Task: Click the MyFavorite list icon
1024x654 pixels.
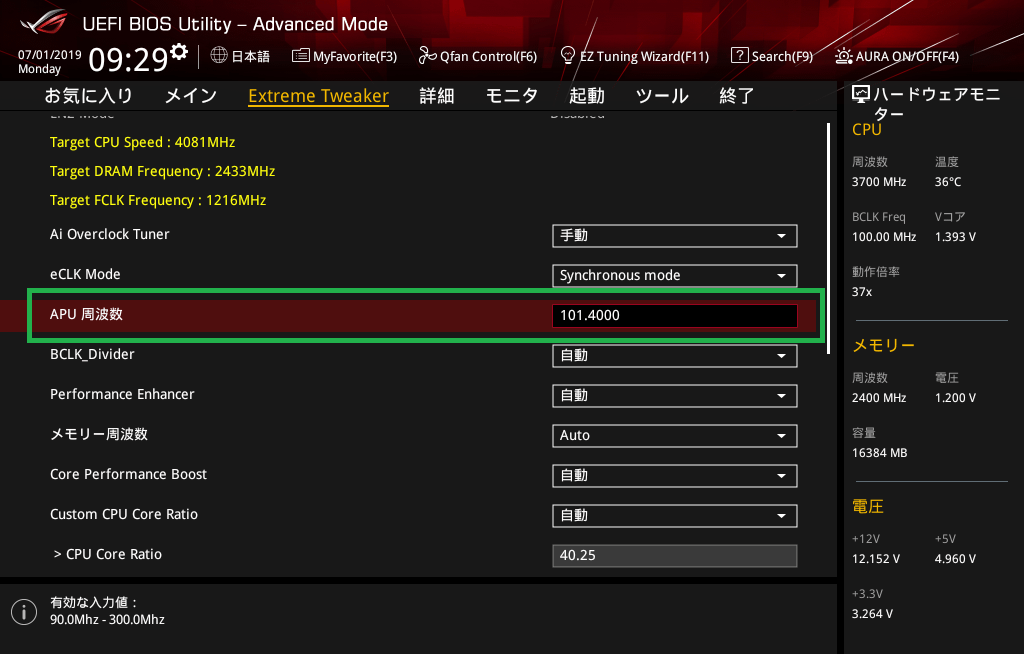Action: pos(300,56)
